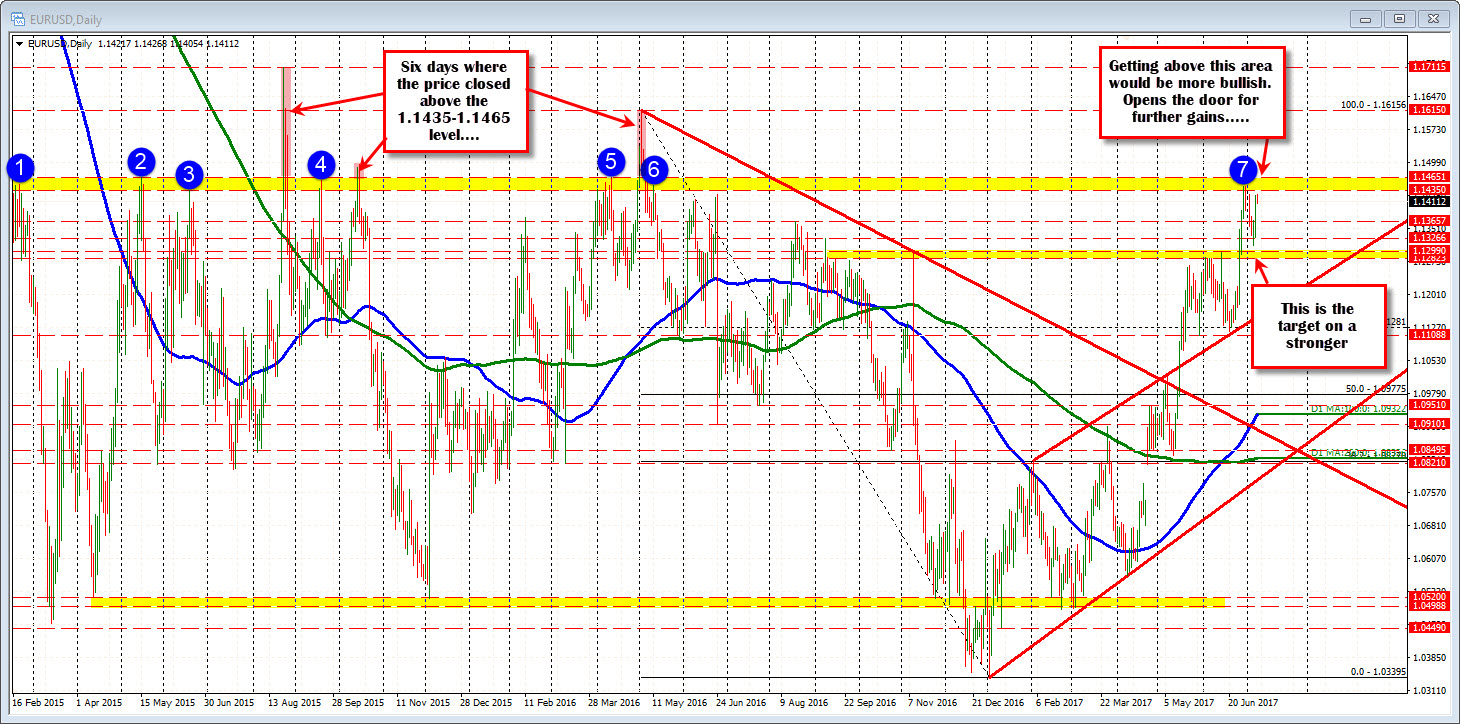Select the red price label 1.16150
The image size is (1460, 724).
click(x=1427, y=110)
